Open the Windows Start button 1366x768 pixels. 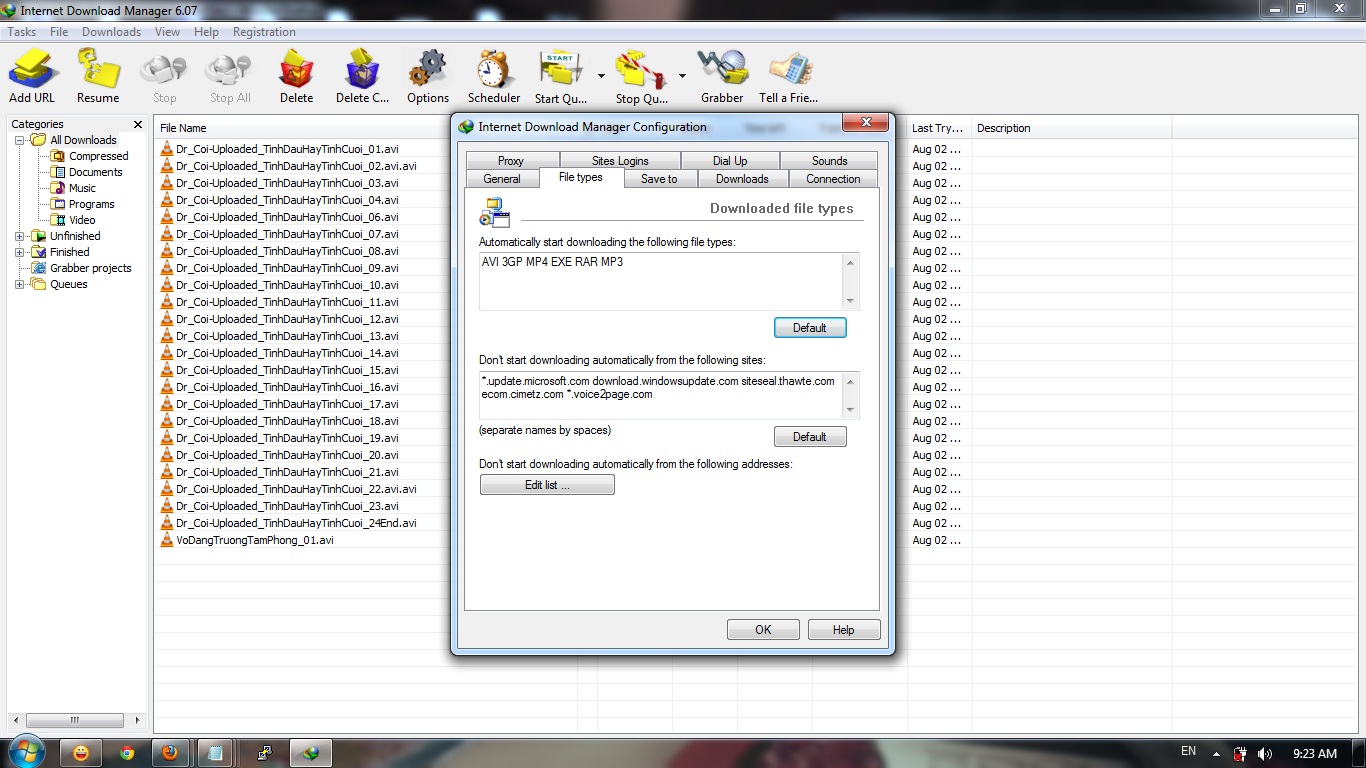click(25, 752)
